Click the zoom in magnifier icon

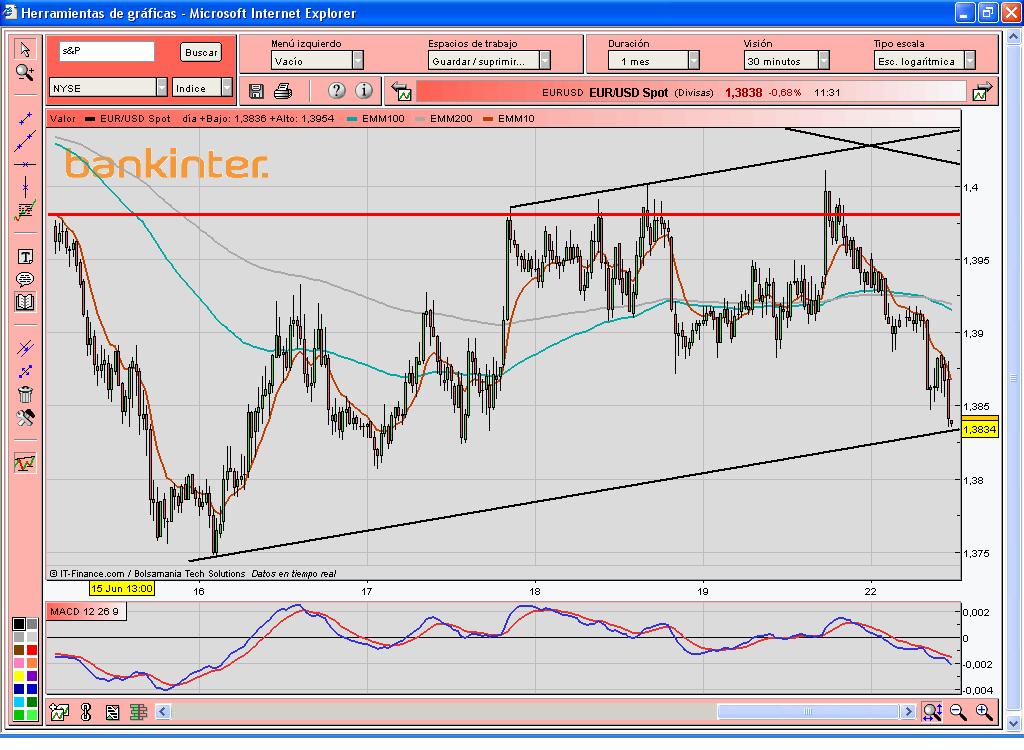[x=984, y=712]
